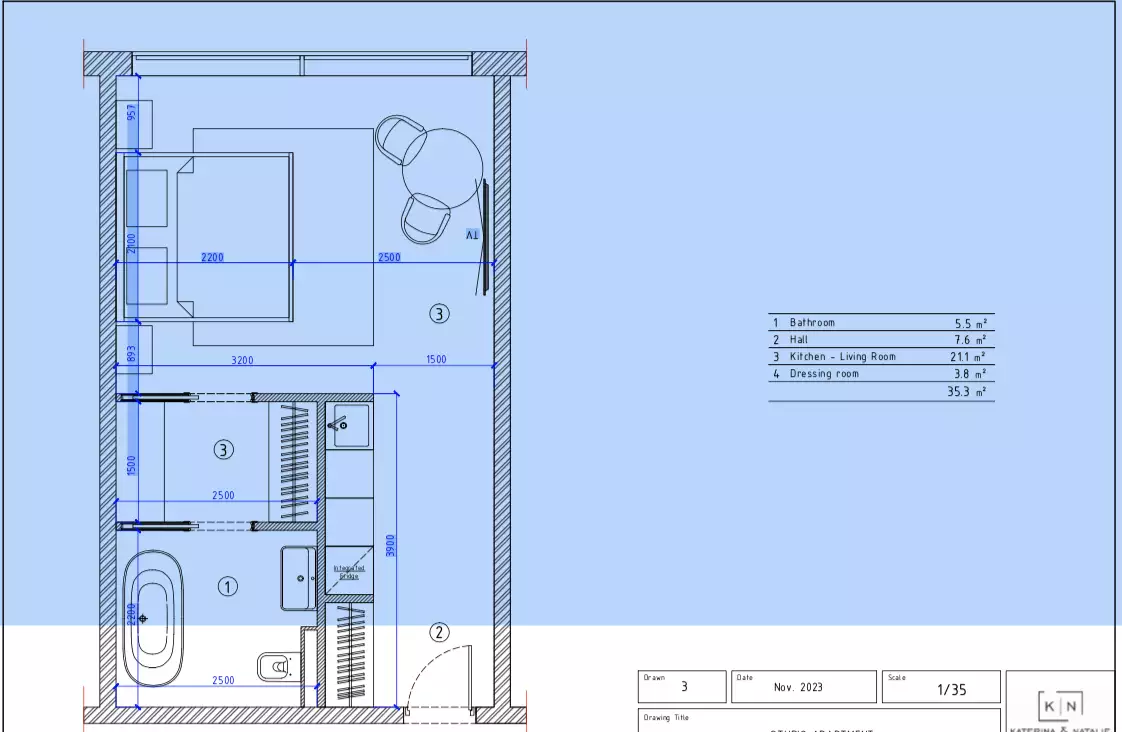This screenshot has height=732, width=1122.
Task: Select the 2500 dimension at the bathroom bottom
Action: point(223,680)
